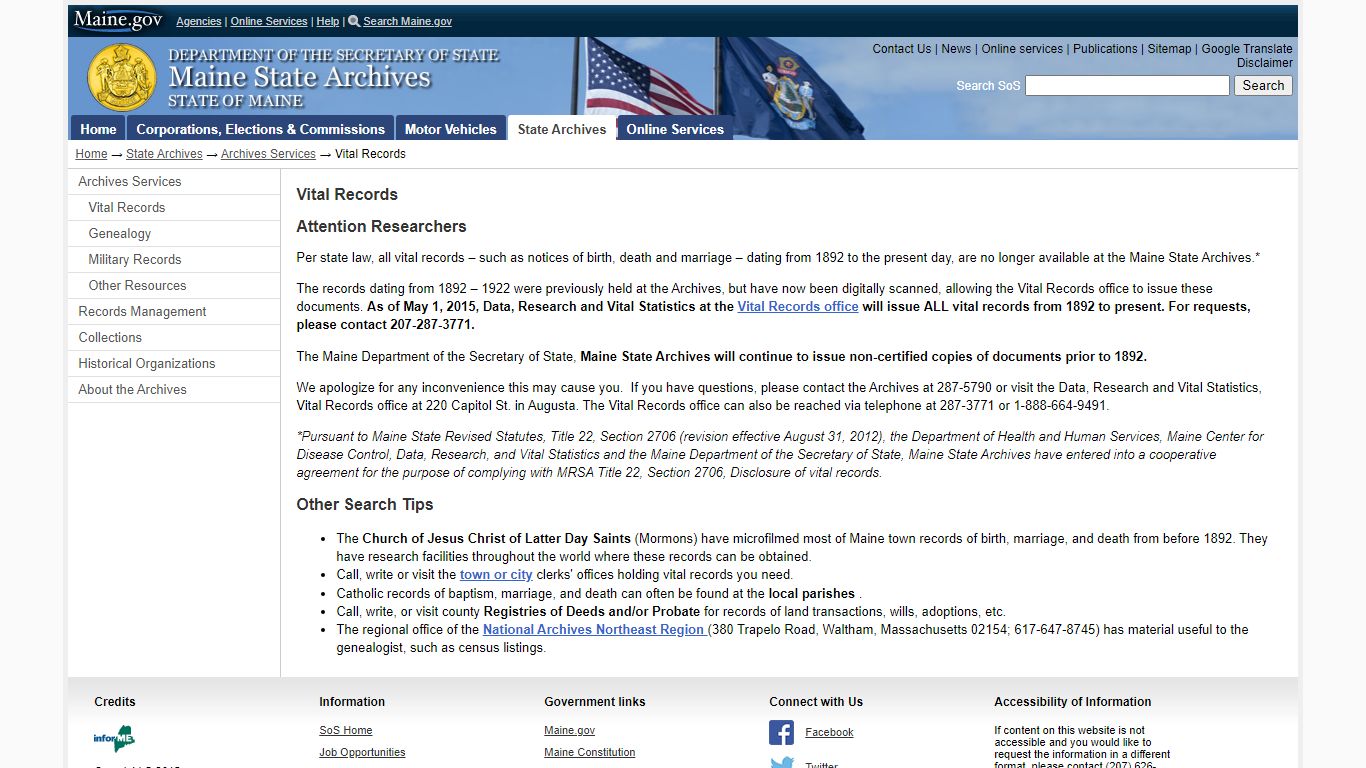Click the Maine.gov logo

[x=117, y=20]
